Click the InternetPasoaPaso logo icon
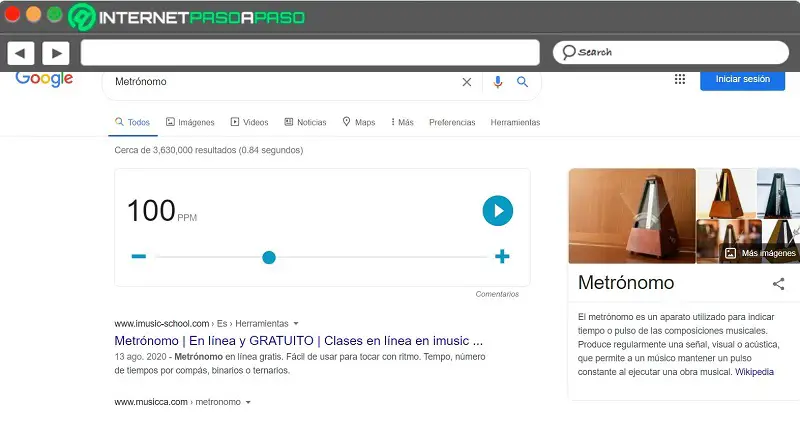800x422 pixels. 82,17
